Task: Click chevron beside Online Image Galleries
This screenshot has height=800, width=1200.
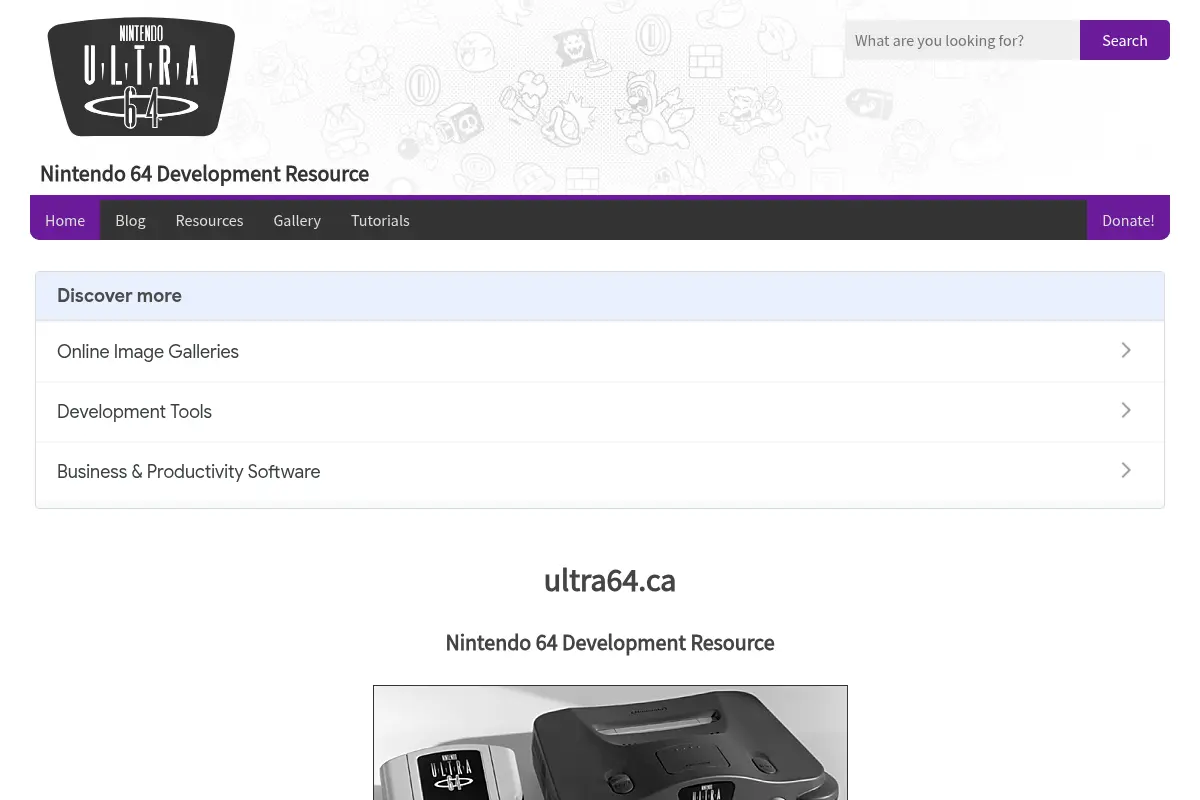Action: (x=1126, y=350)
